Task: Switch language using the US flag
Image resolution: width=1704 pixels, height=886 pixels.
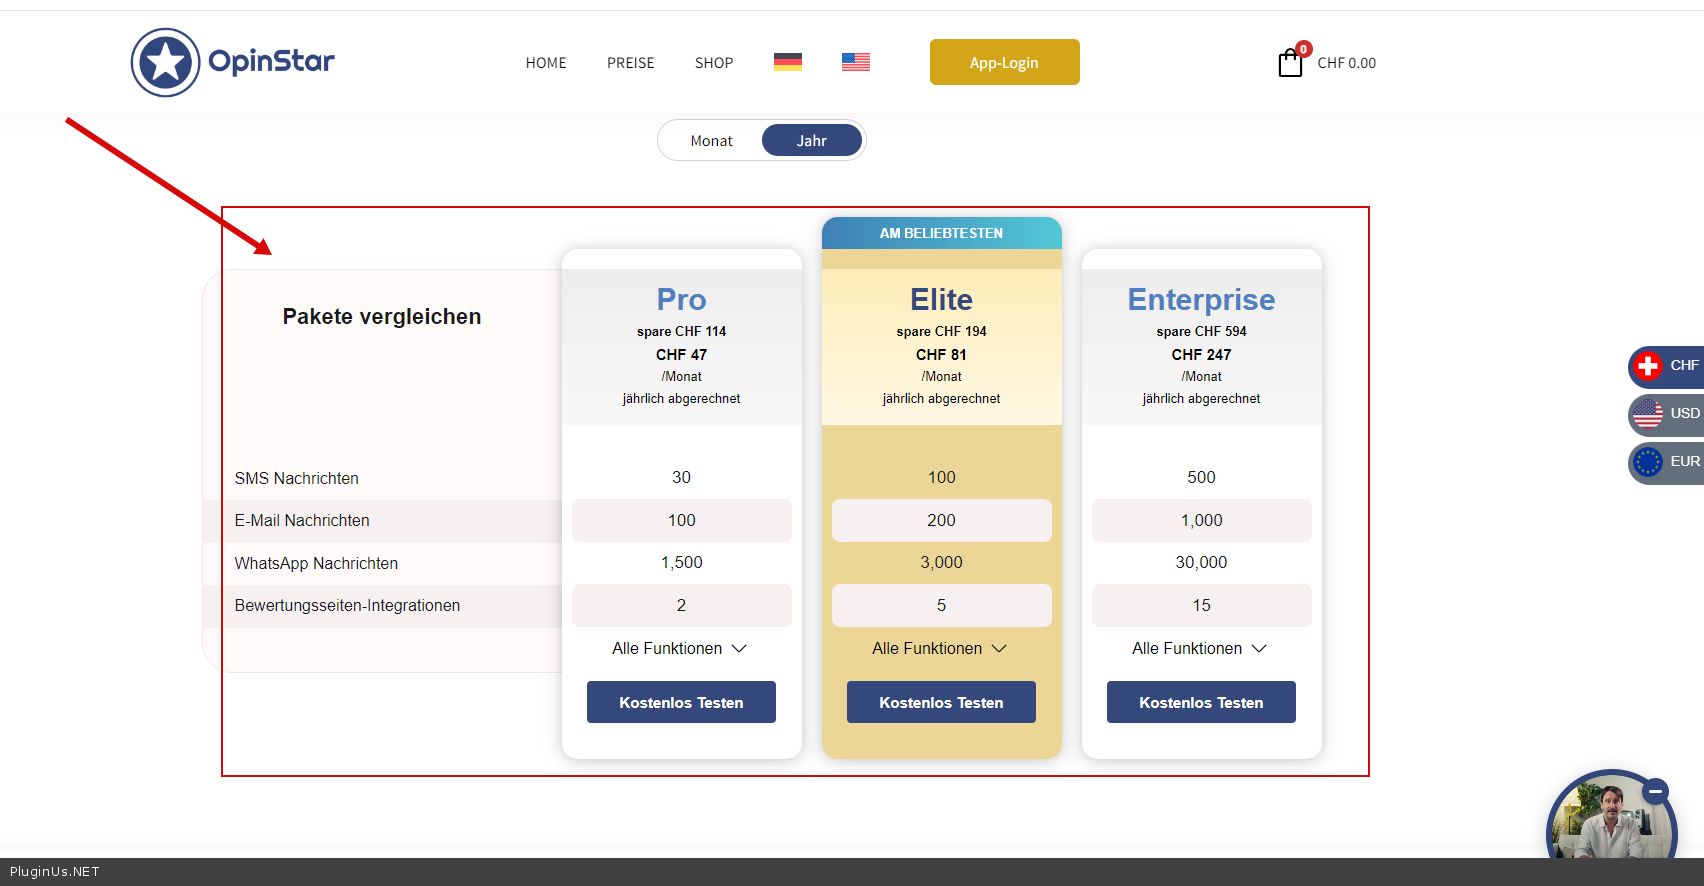Action: 855,62
